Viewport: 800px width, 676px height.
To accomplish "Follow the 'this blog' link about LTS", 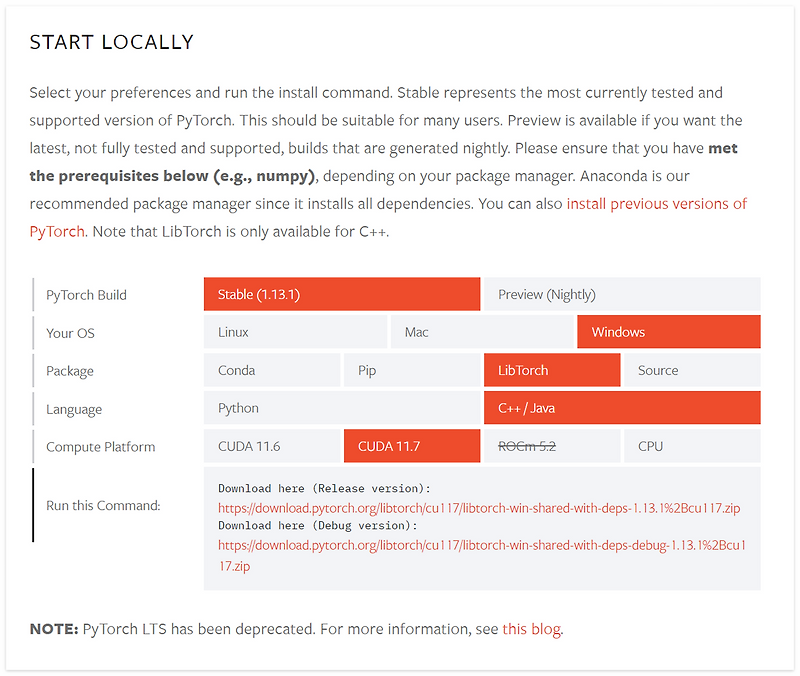I will click(532, 629).
